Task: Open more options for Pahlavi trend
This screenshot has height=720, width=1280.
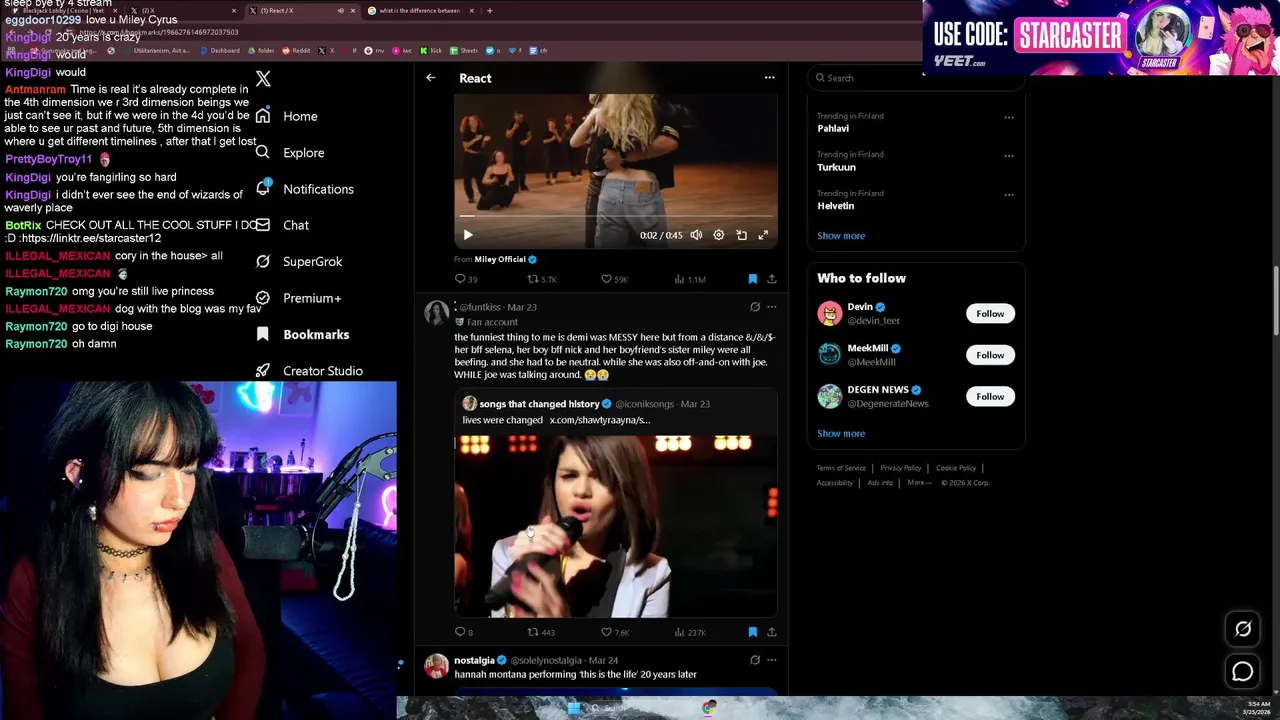Action: coord(1008,117)
